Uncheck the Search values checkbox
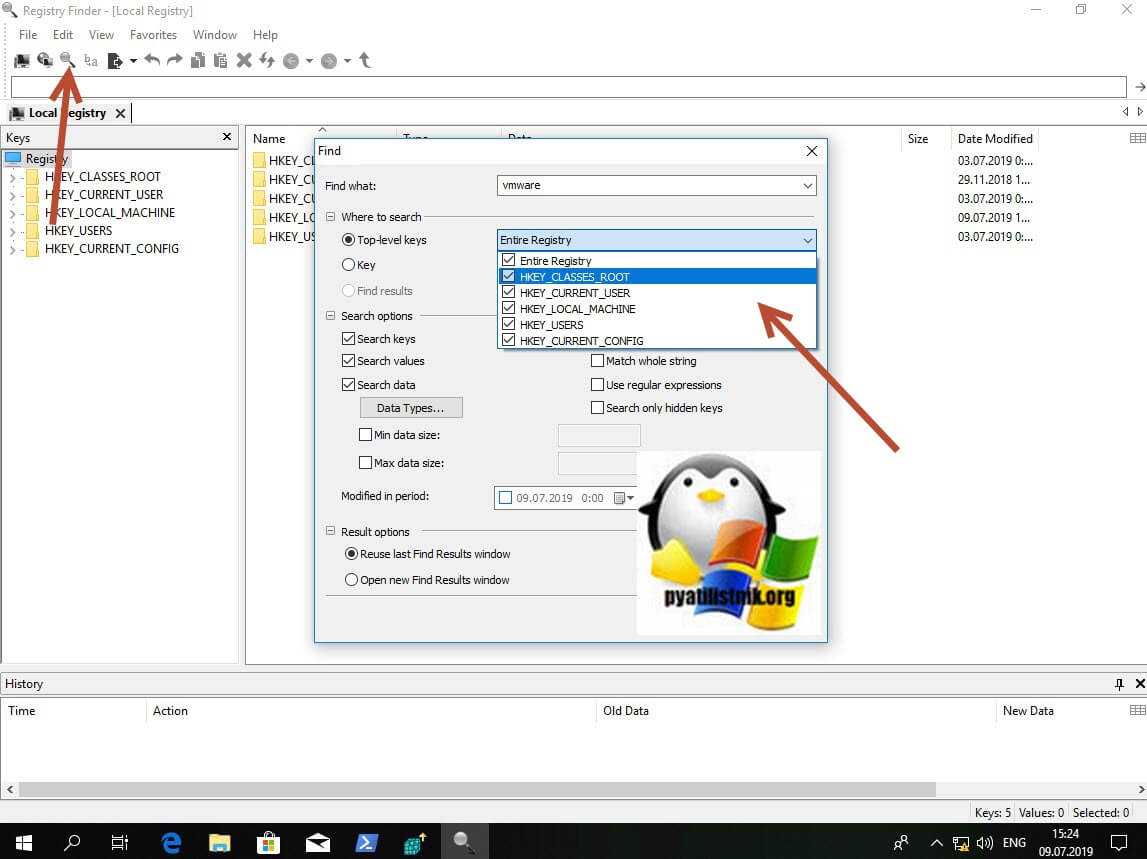This screenshot has height=859, width=1147. (x=349, y=361)
